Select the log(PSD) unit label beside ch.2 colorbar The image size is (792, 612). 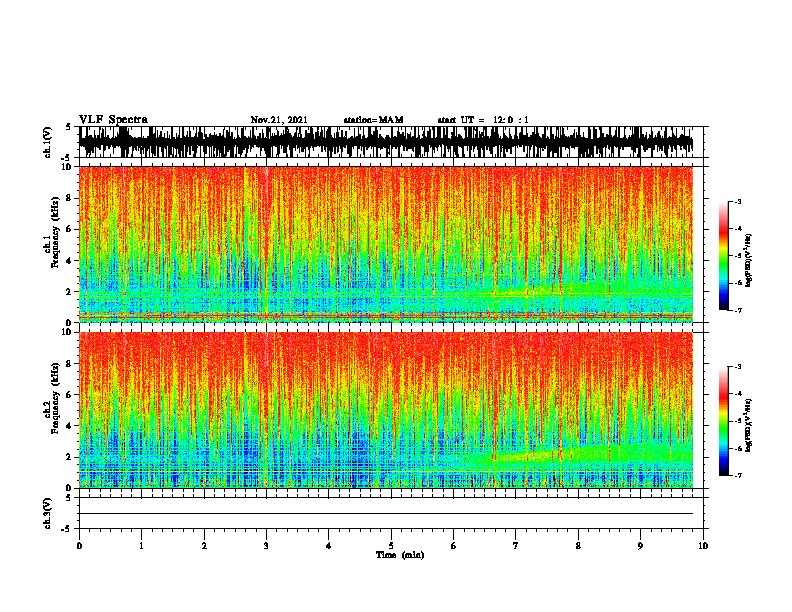click(748, 425)
